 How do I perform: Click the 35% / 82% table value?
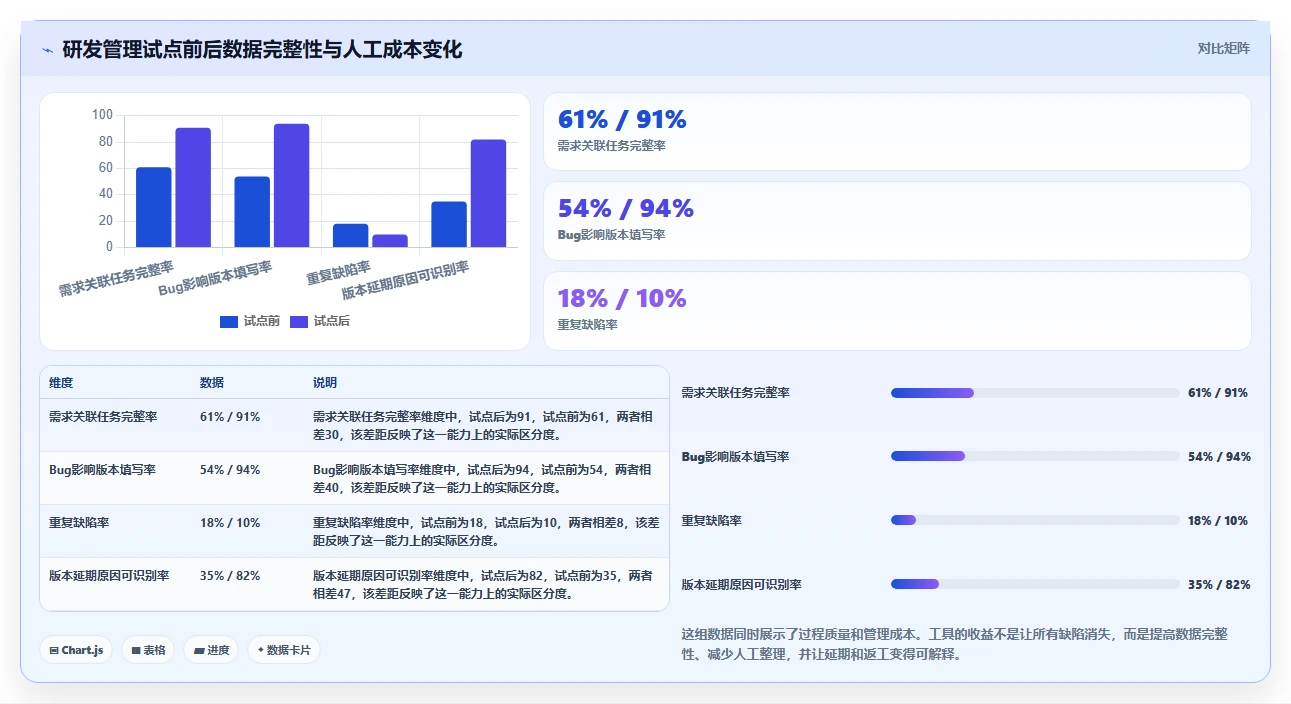tap(230, 576)
